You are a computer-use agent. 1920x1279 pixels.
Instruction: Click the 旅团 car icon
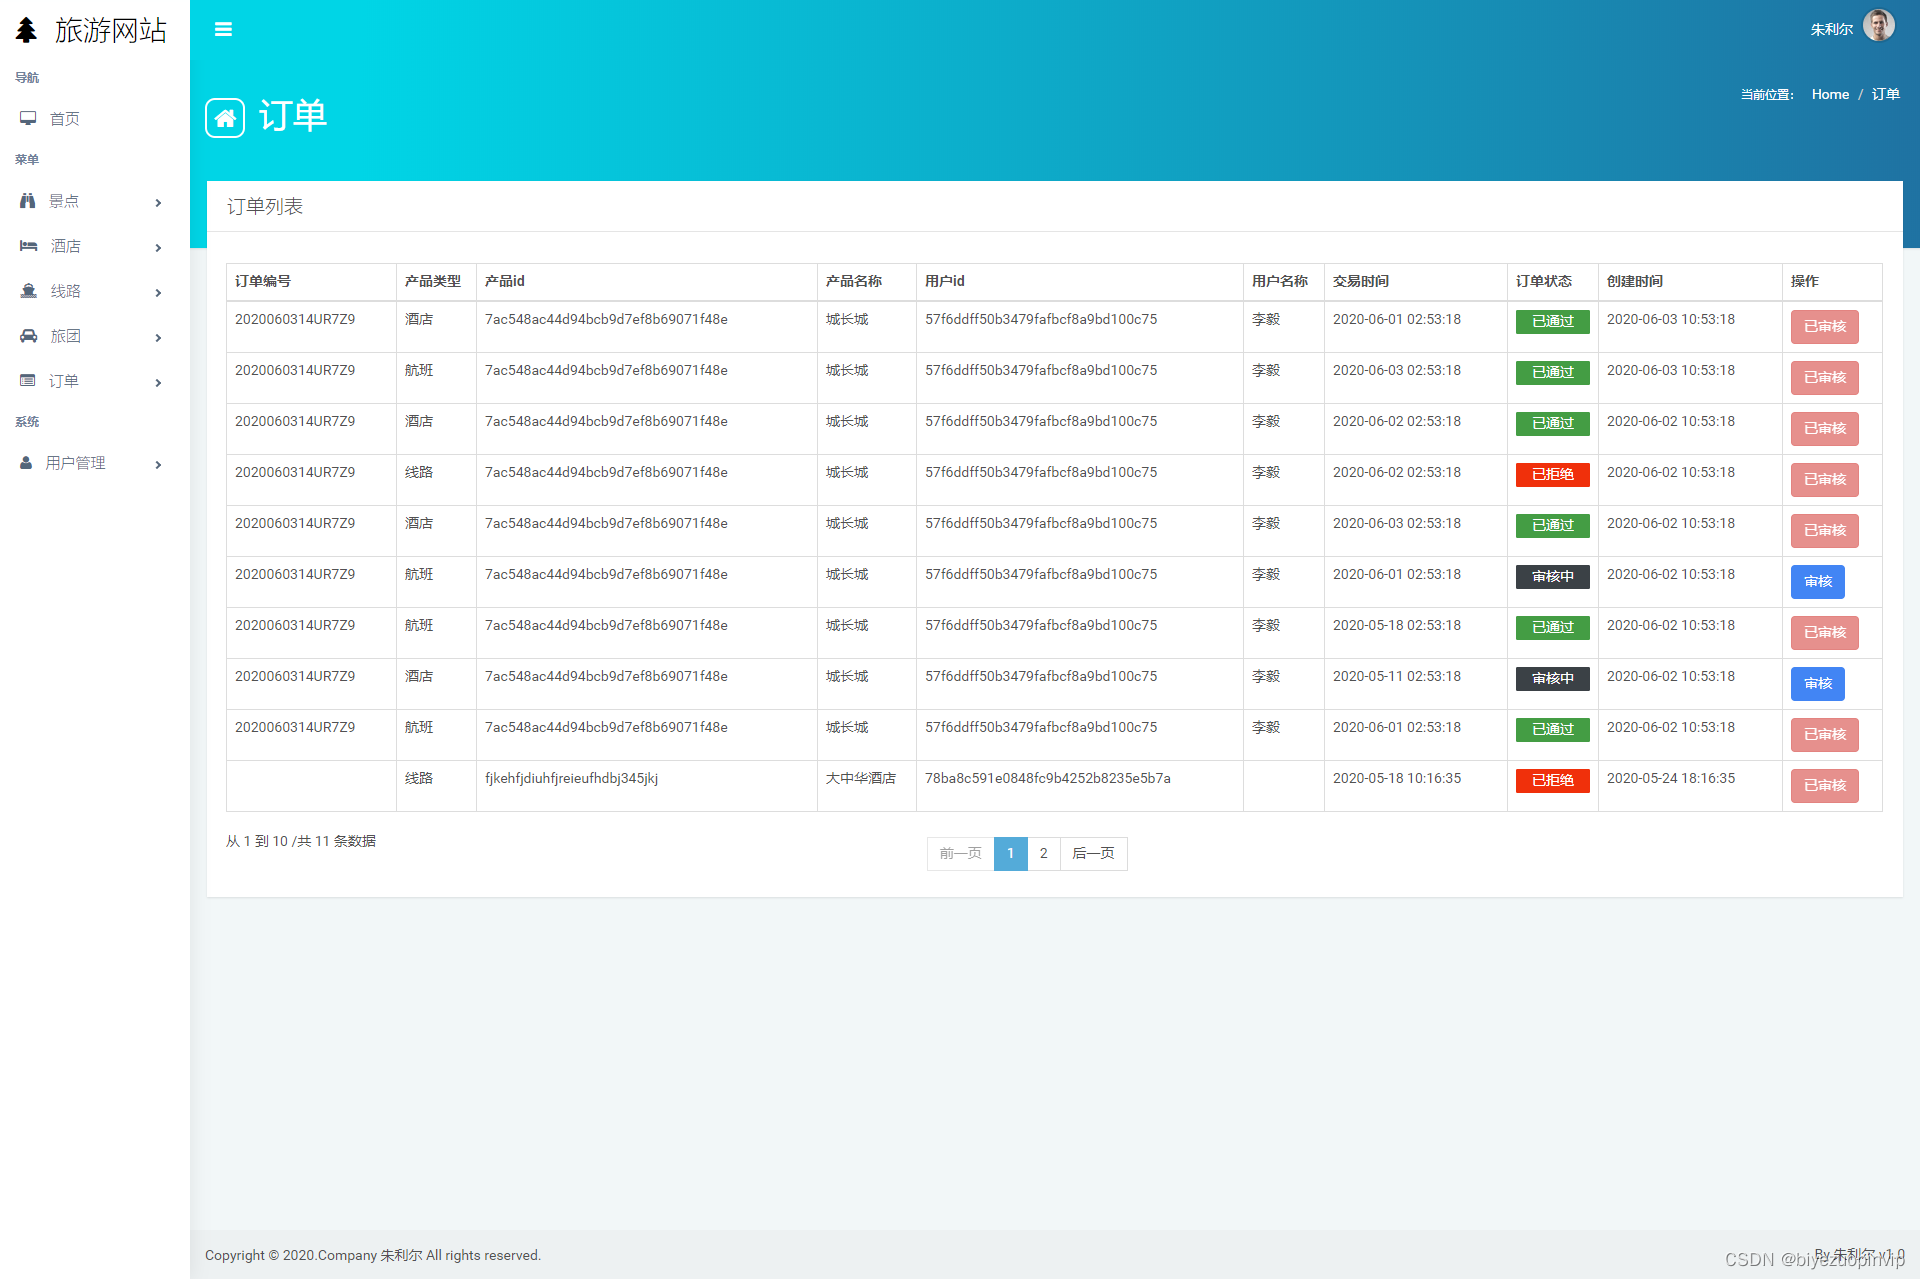pyautogui.click(x=28, y=336)
